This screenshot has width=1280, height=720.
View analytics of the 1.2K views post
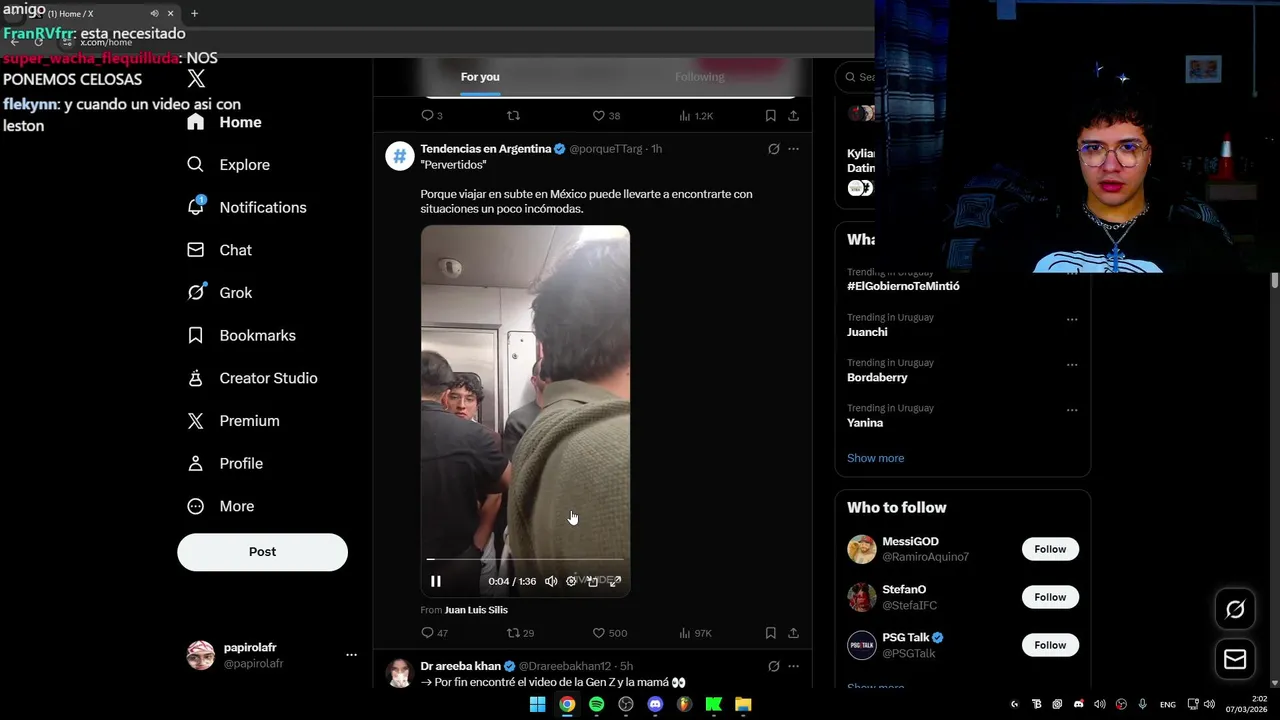coord(695,116)
